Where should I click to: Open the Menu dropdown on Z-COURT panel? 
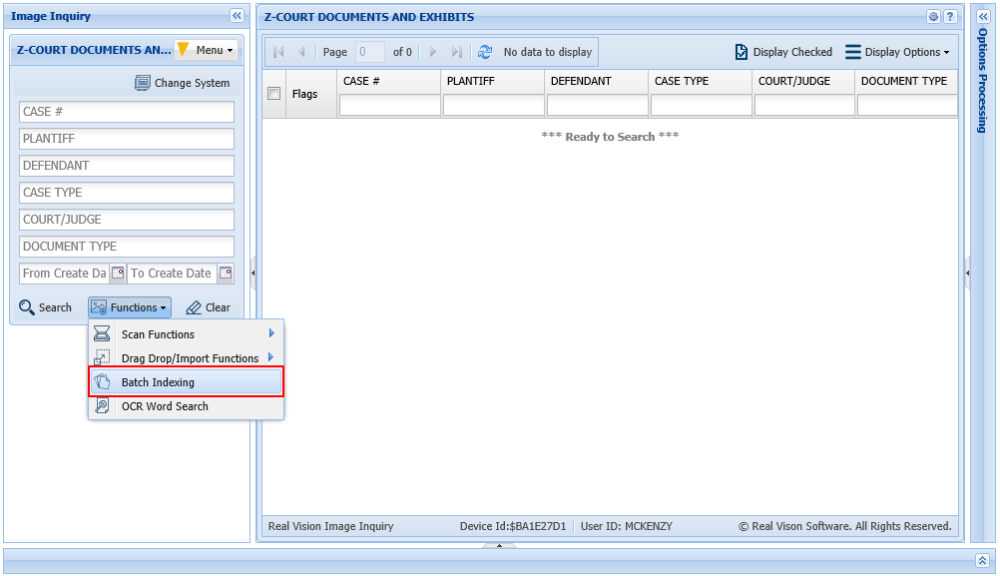(x=210, y=49)
